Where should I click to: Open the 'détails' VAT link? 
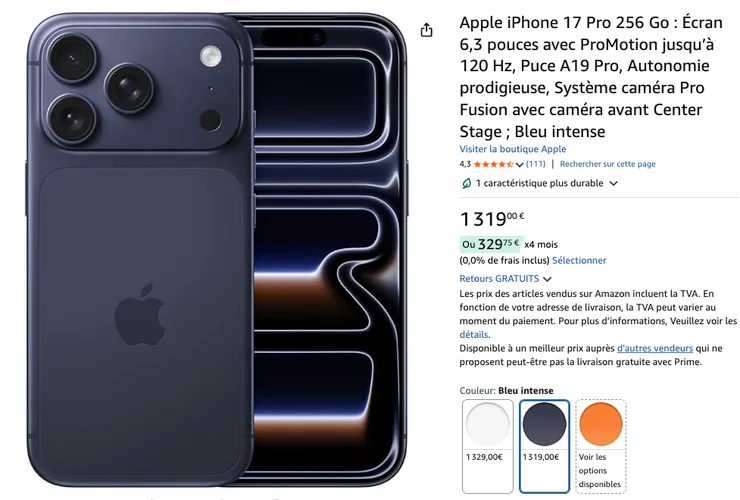[x=474, y=334]
